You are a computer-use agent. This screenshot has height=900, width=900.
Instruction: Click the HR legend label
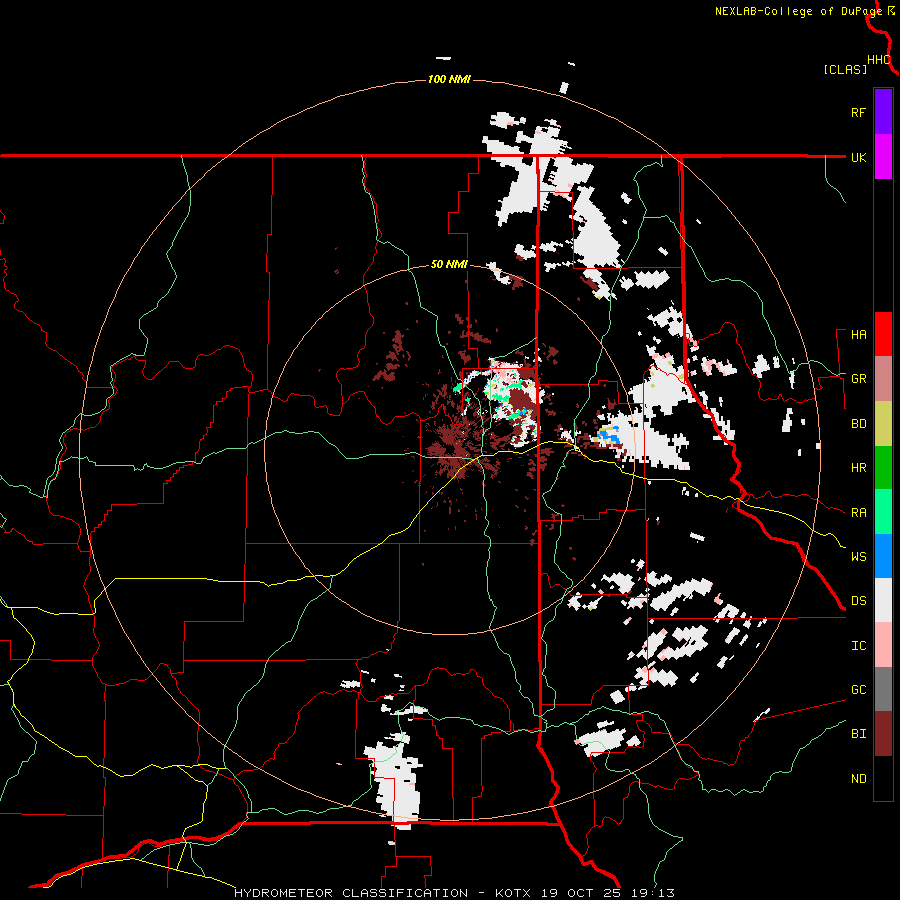click(x=858, y=468)
